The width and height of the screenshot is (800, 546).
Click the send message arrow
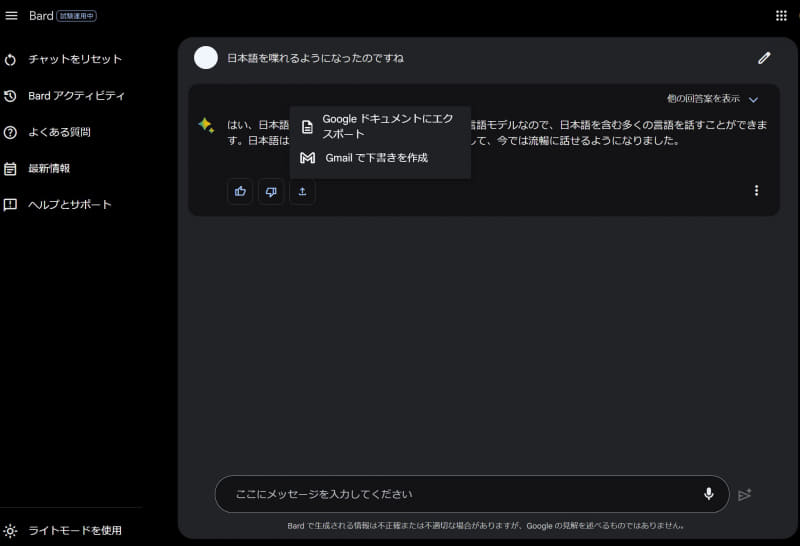[x=744, y=494]
